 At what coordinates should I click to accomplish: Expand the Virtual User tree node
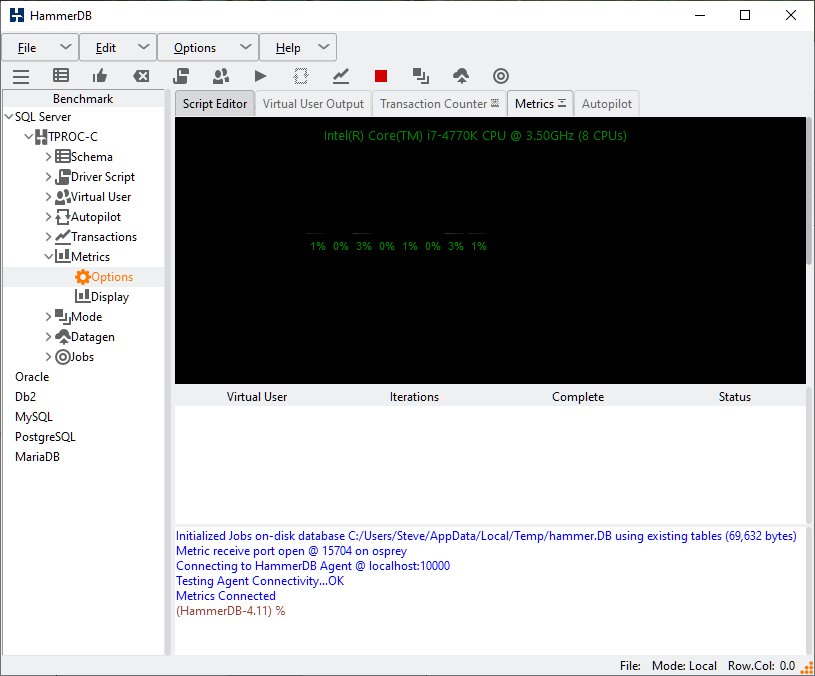click(x=49, y=197)
